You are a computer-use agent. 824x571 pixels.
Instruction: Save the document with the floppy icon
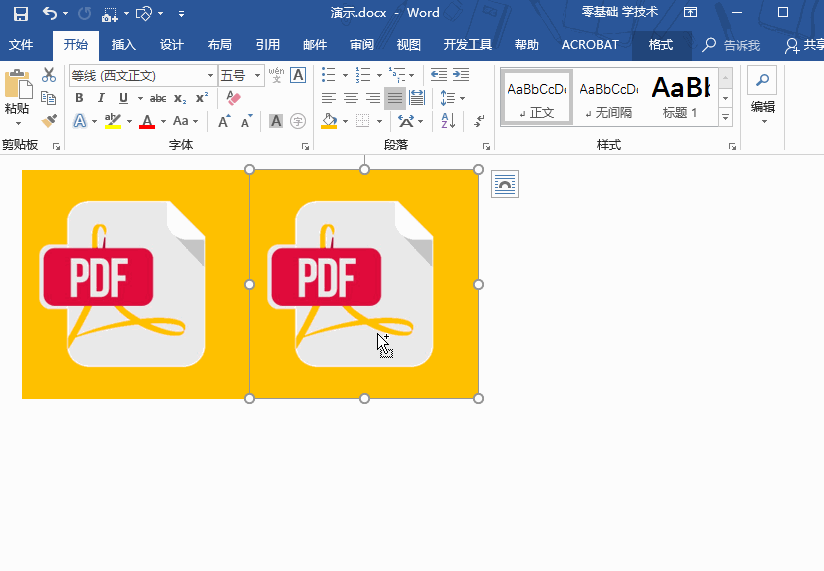[x=21, y=13]
